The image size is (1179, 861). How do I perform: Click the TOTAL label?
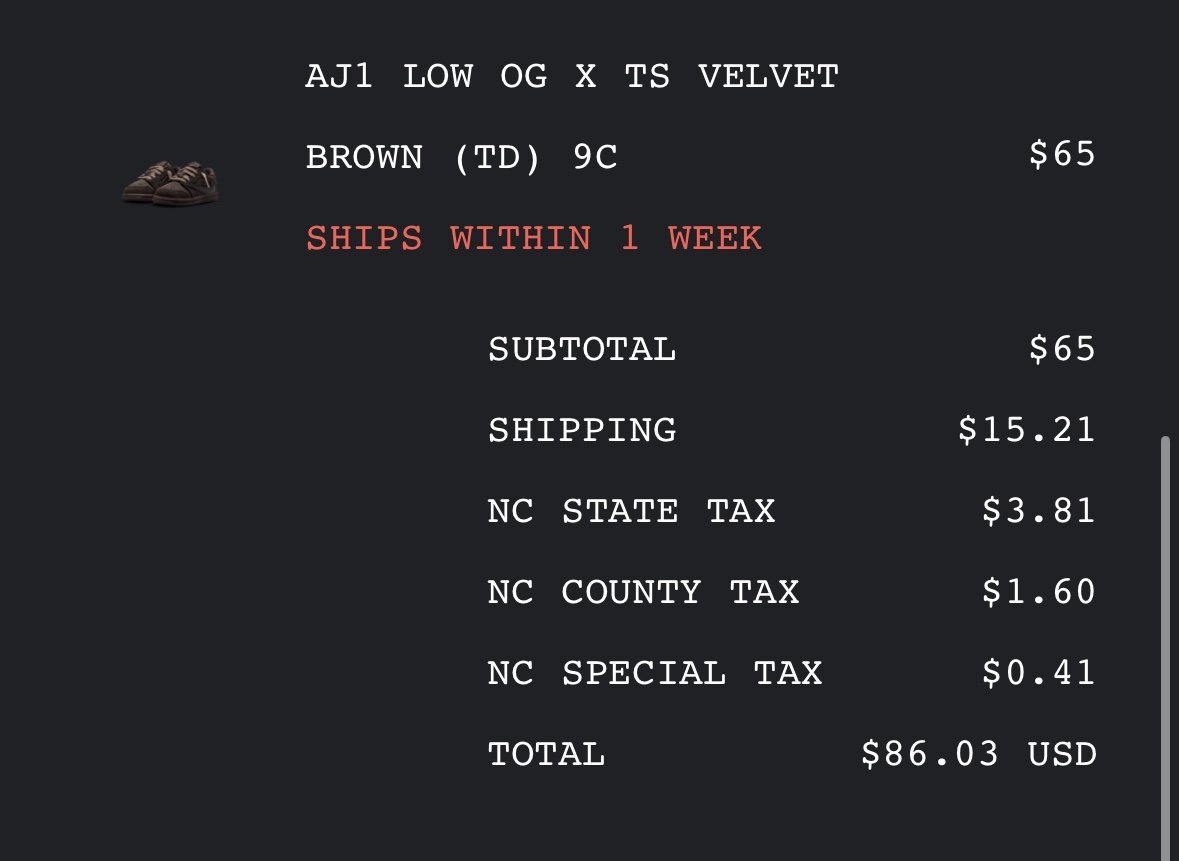pos(547,754)
